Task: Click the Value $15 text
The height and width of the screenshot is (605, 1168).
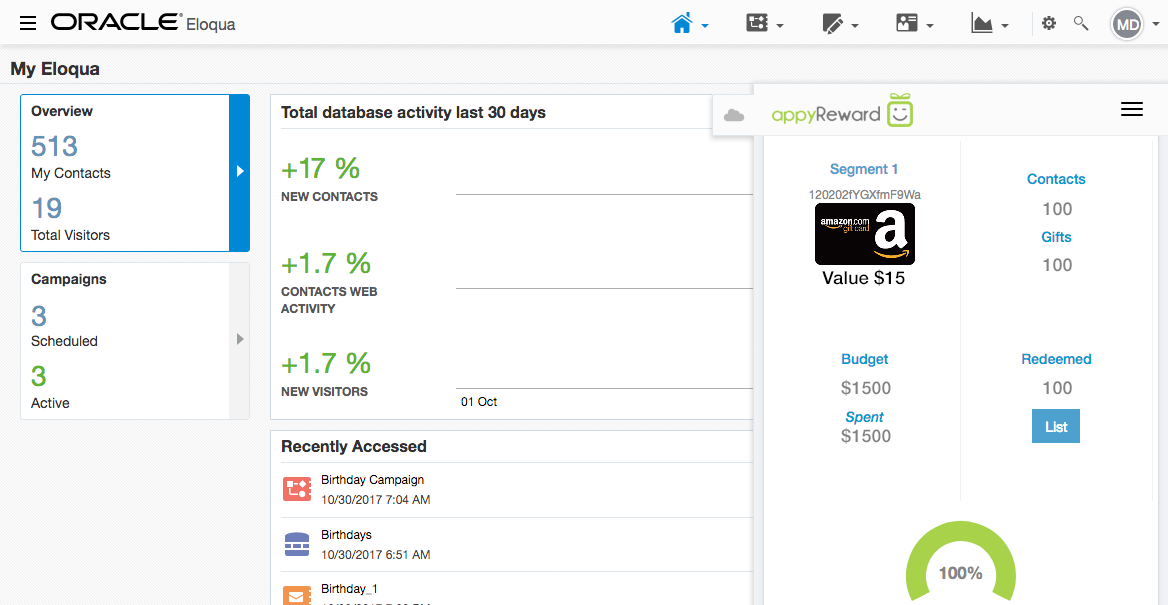Action: 864,278
